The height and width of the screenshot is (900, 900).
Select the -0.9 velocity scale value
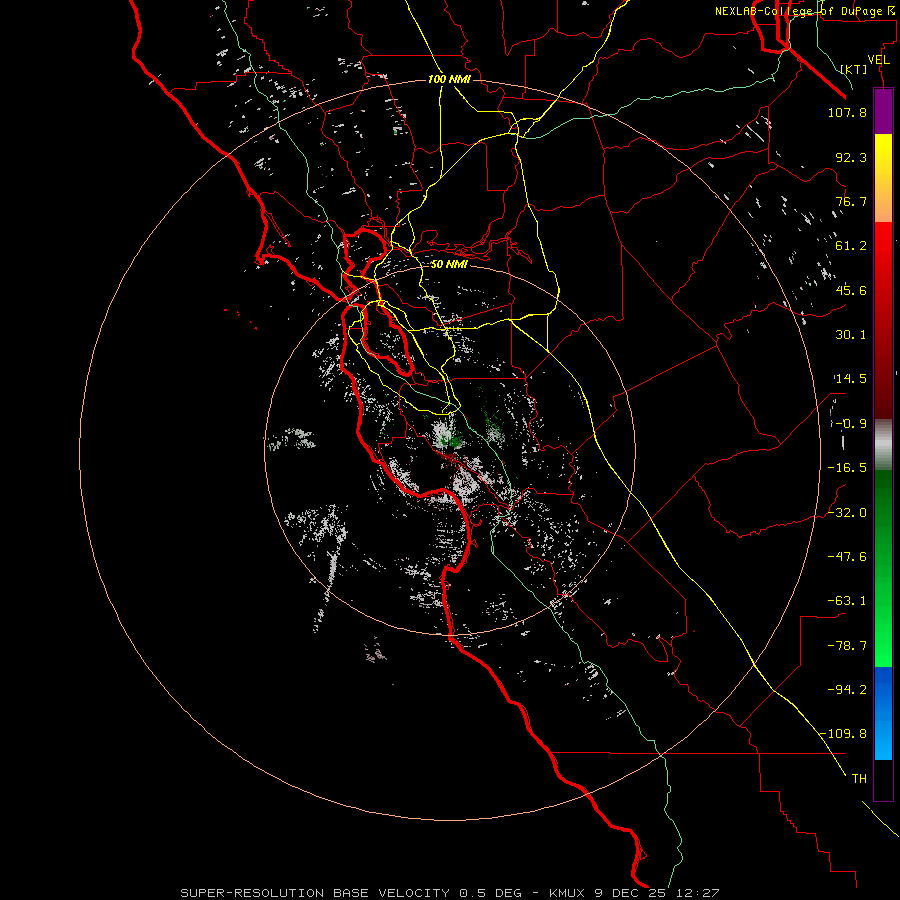(849, 424)
